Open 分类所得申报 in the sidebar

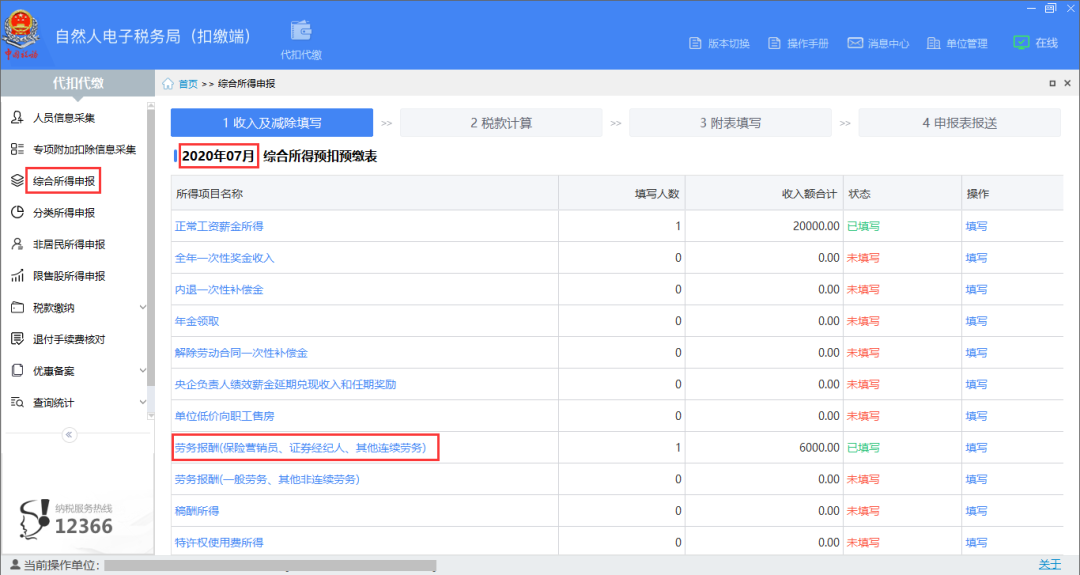tap(64, 213)
